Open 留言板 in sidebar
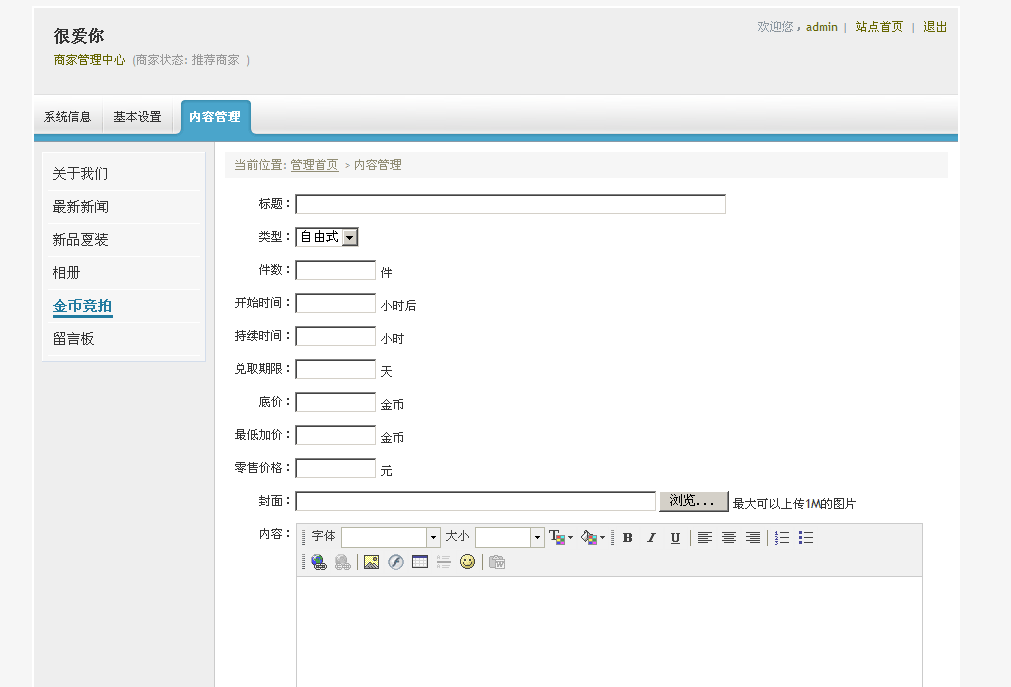The width and height of the screenshot is (1011, 687). pos(74,339)
